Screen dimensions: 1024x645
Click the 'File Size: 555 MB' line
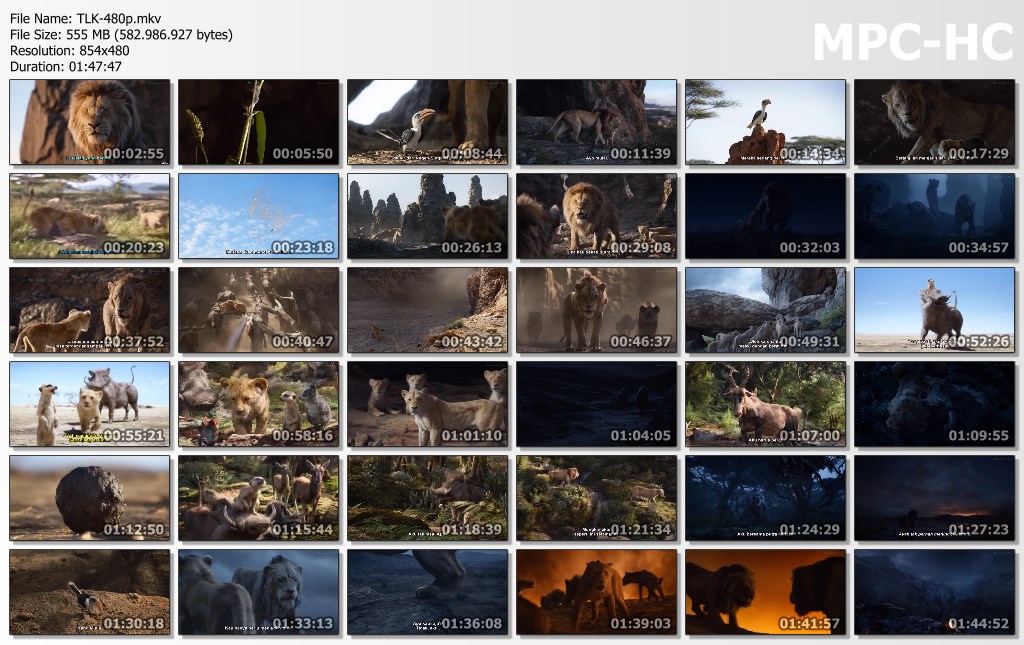[x=121, y=35]
